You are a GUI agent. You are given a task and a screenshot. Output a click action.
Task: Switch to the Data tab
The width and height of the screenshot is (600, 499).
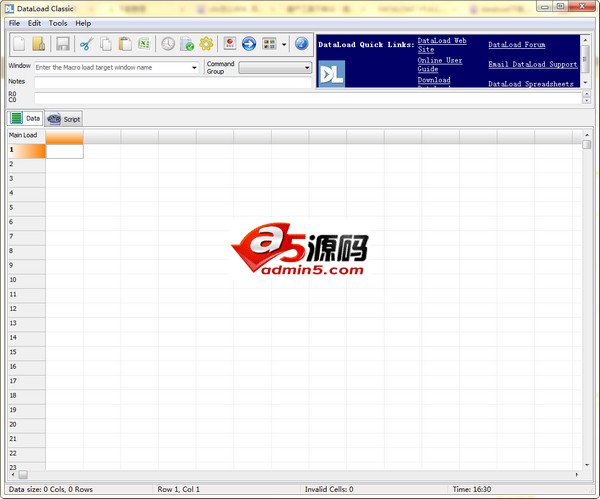[25, 118]
